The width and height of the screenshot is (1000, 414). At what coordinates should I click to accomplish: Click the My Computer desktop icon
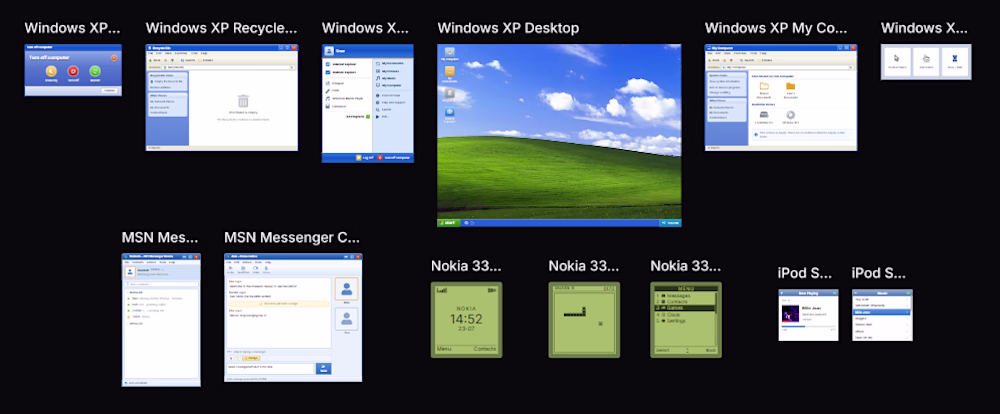point(450,53)
